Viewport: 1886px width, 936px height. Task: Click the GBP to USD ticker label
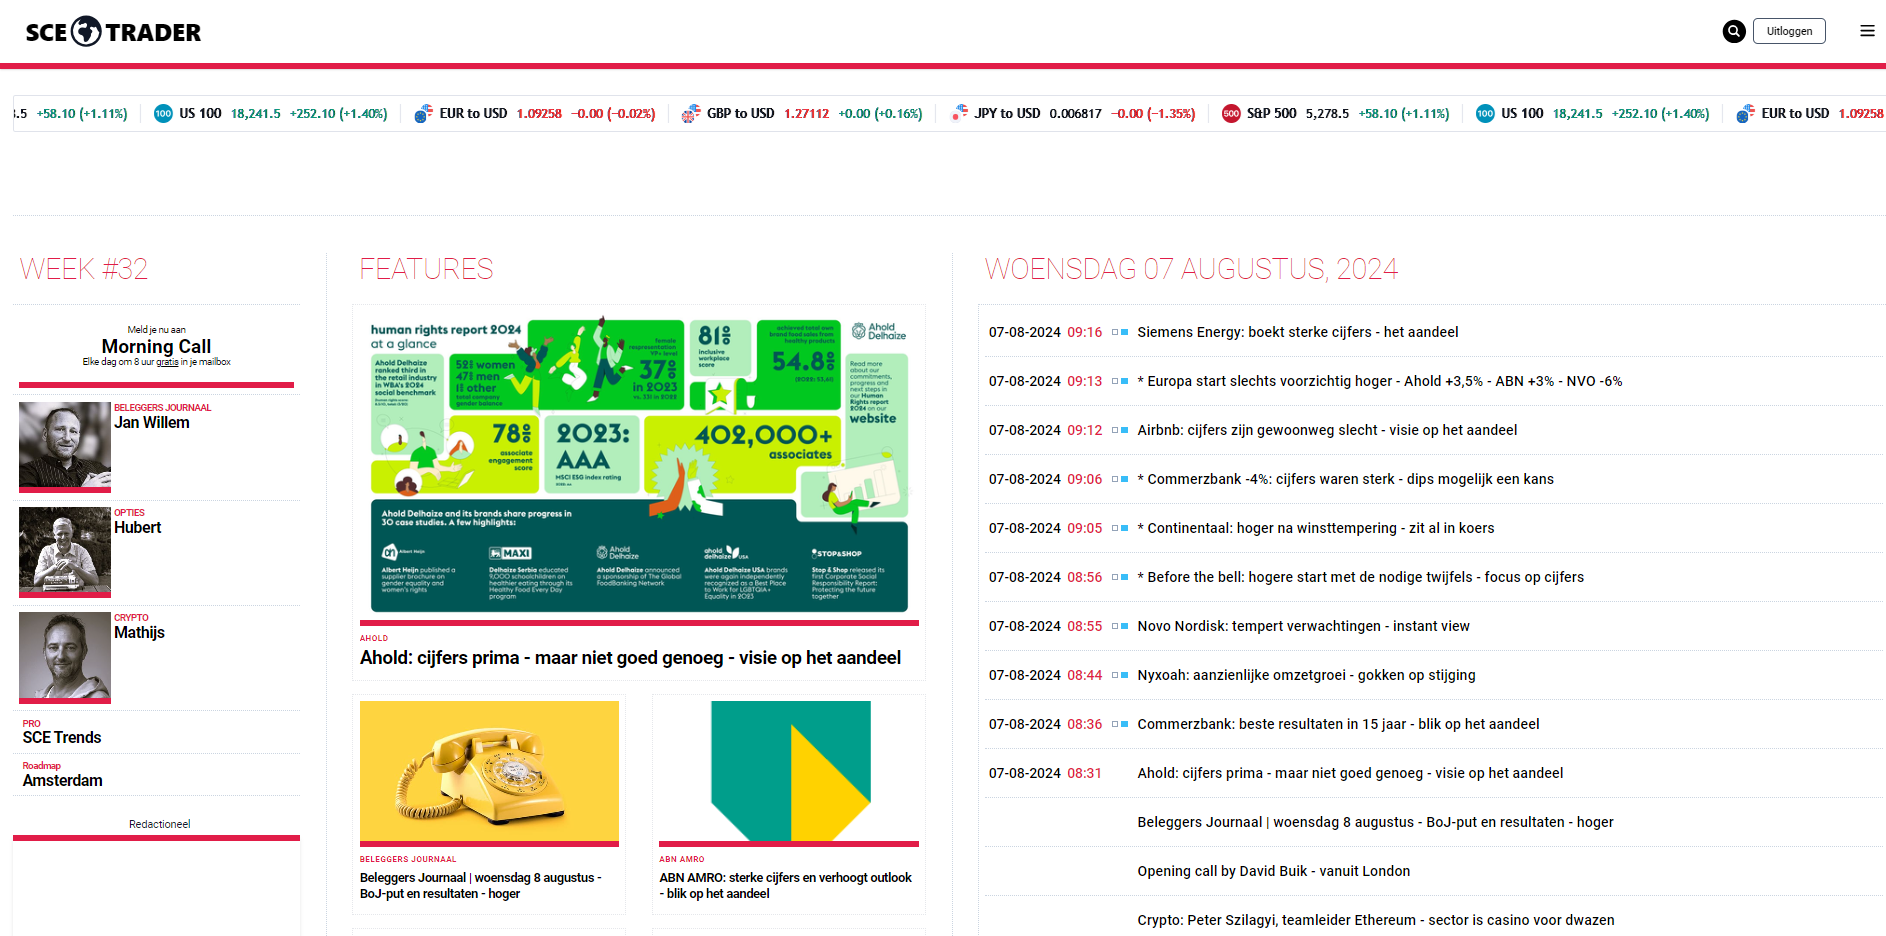740,114
